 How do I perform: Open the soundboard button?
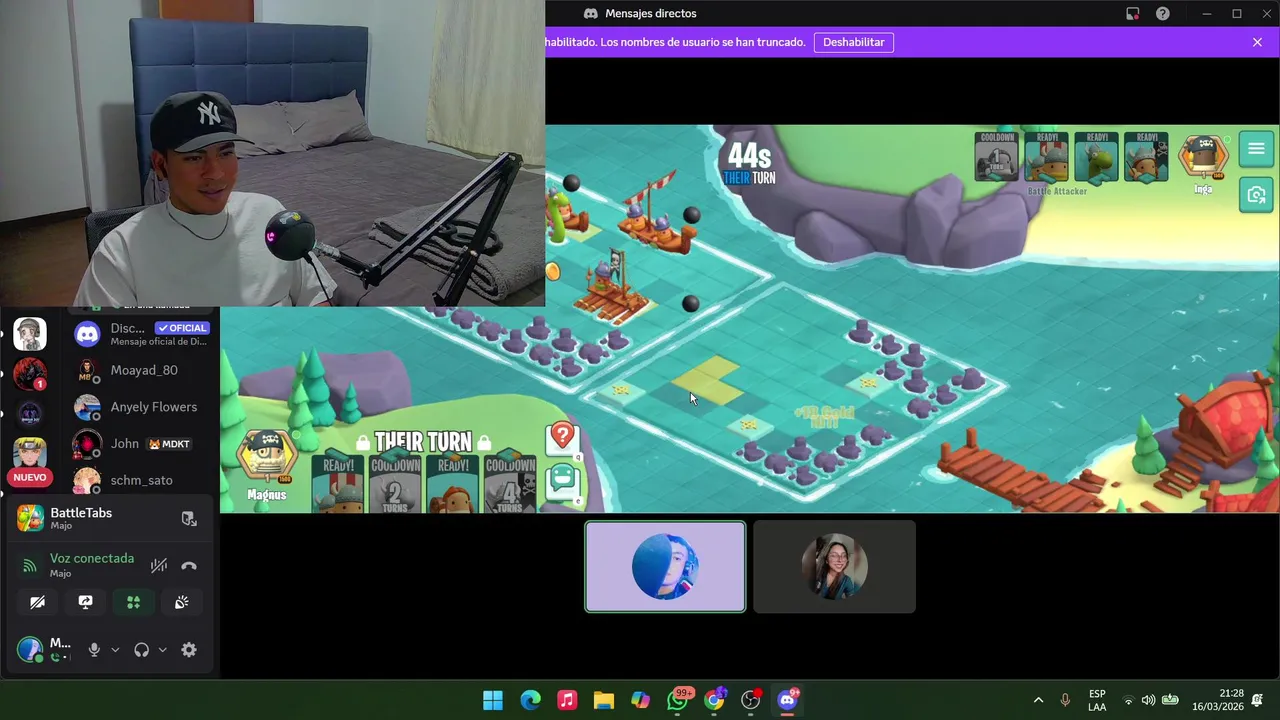pos(181,602)
